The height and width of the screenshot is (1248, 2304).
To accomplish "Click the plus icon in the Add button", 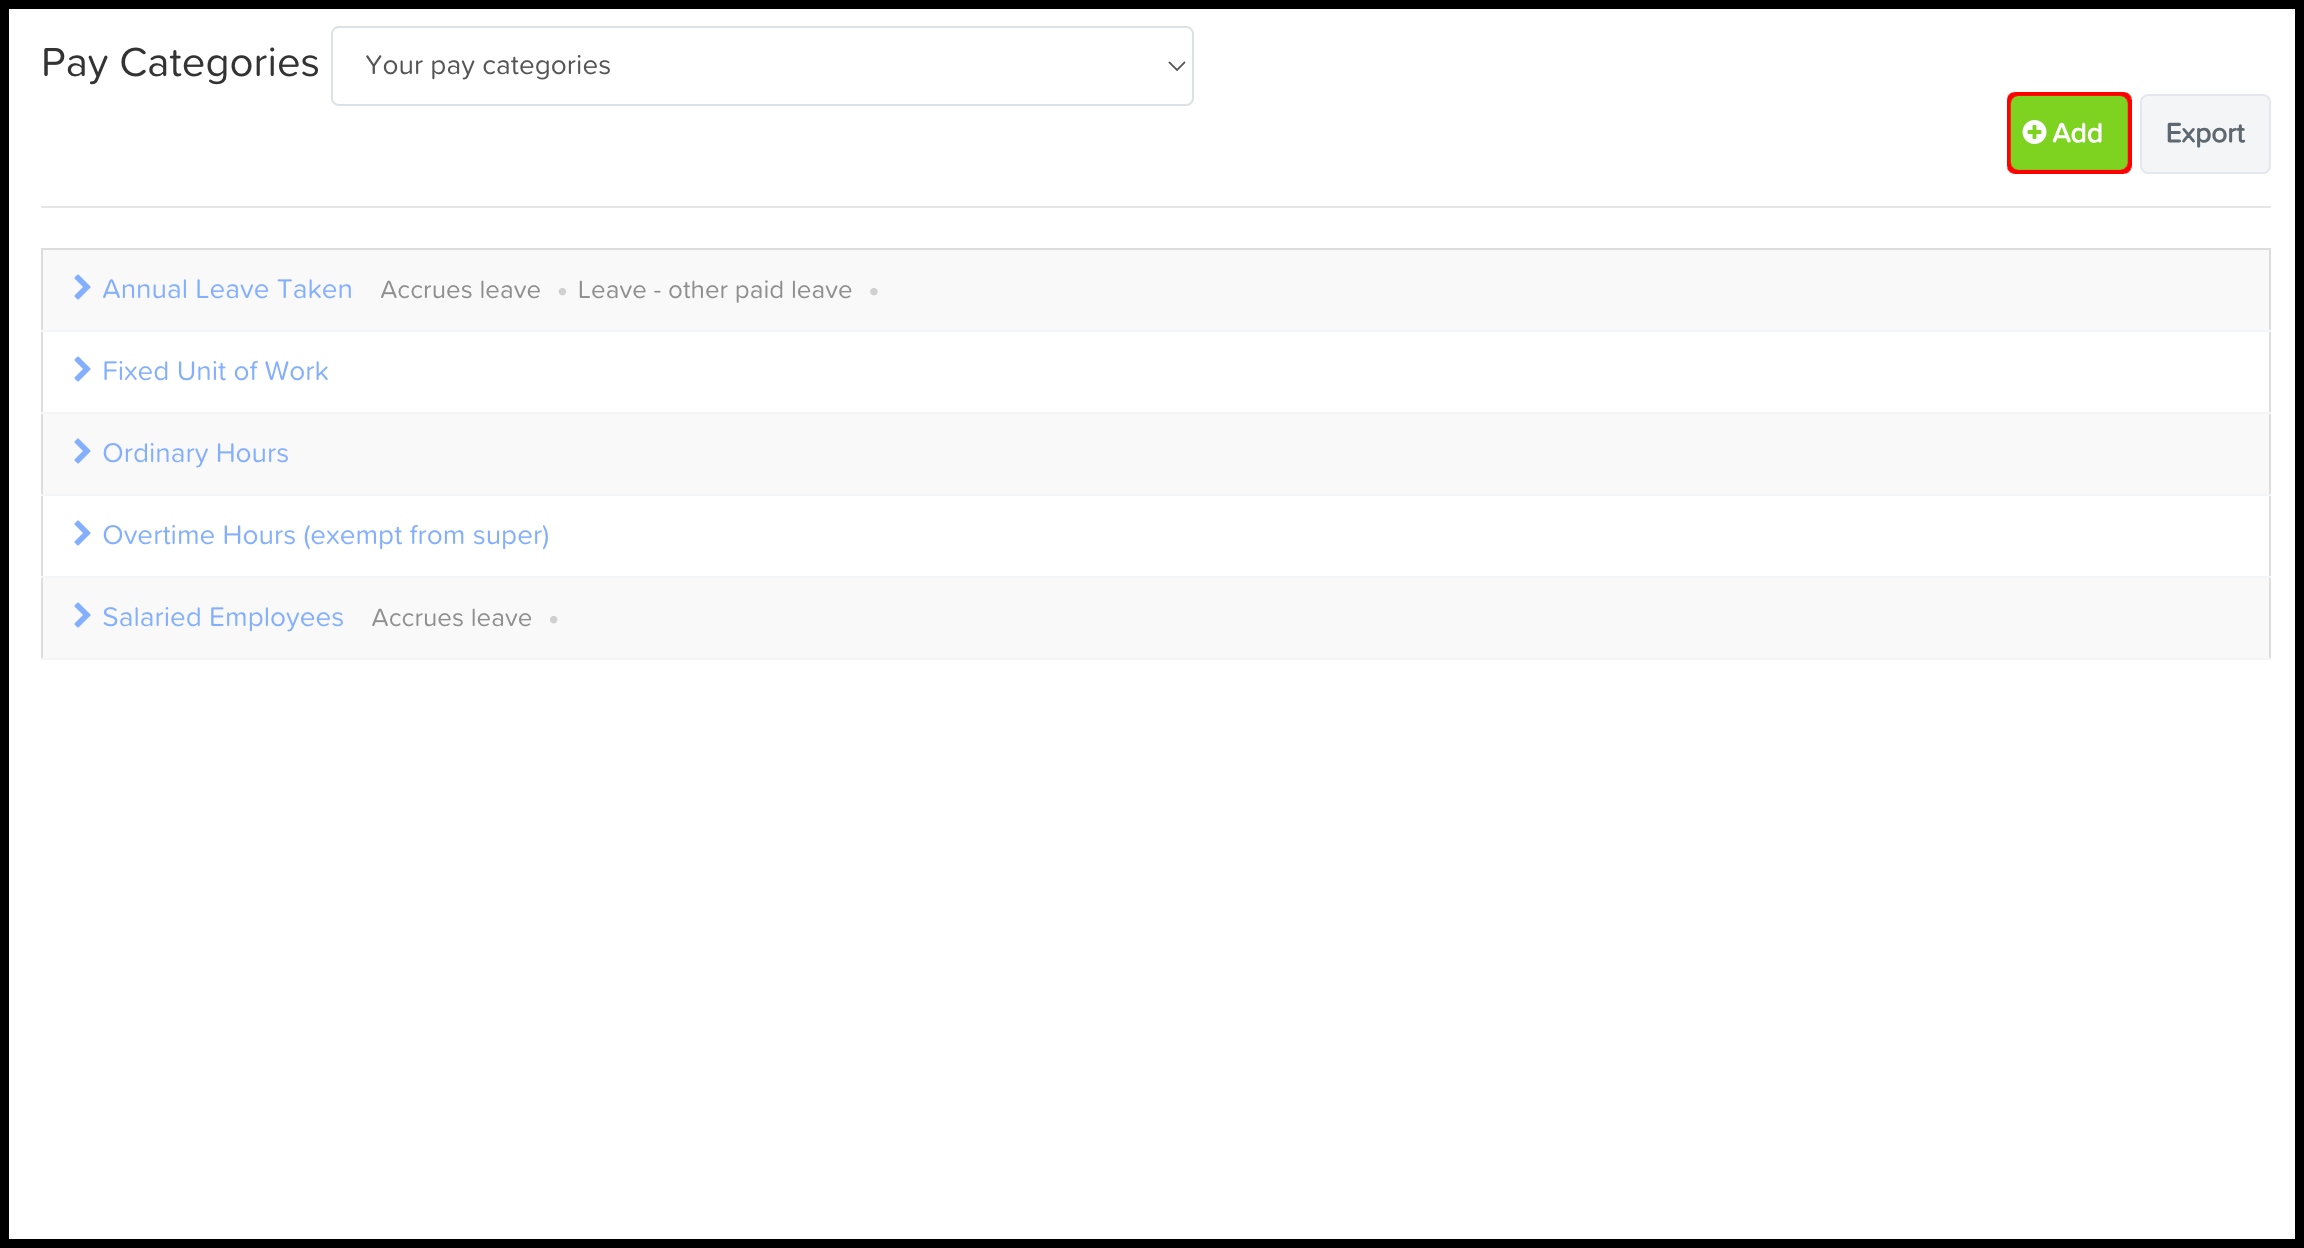I will (2034, 132).
